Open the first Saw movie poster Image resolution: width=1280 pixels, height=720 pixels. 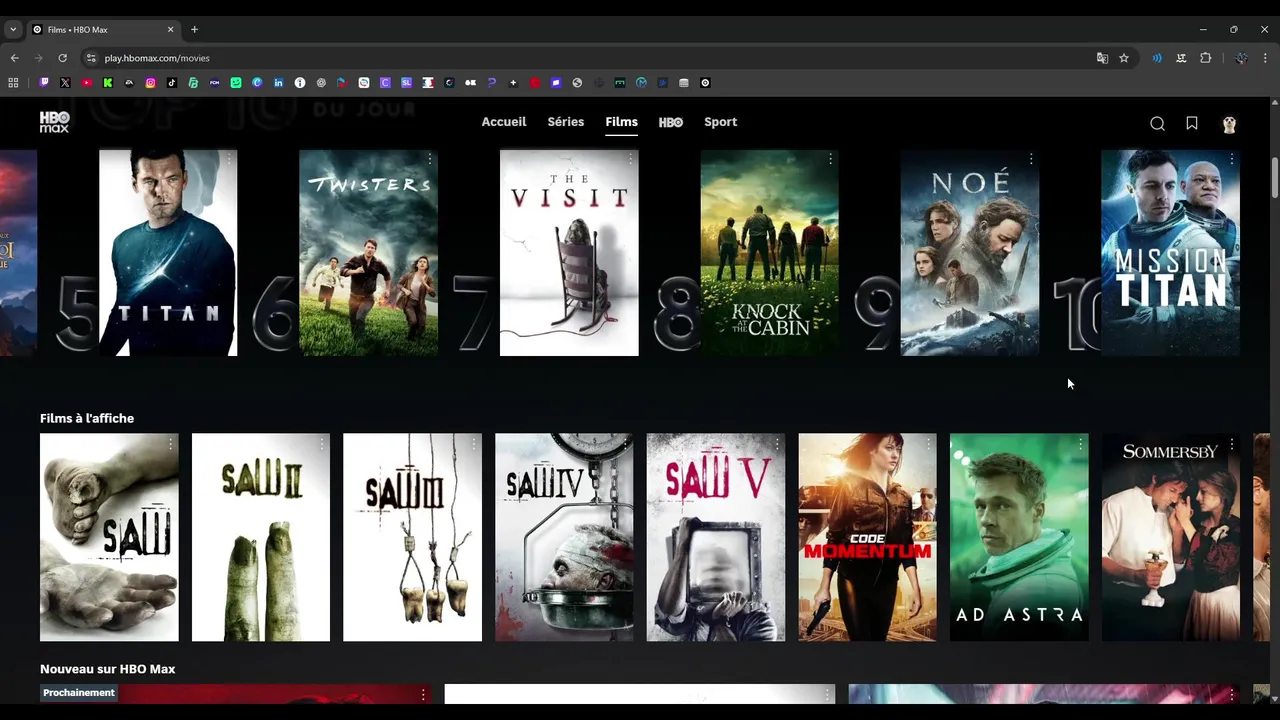(109, 537)
